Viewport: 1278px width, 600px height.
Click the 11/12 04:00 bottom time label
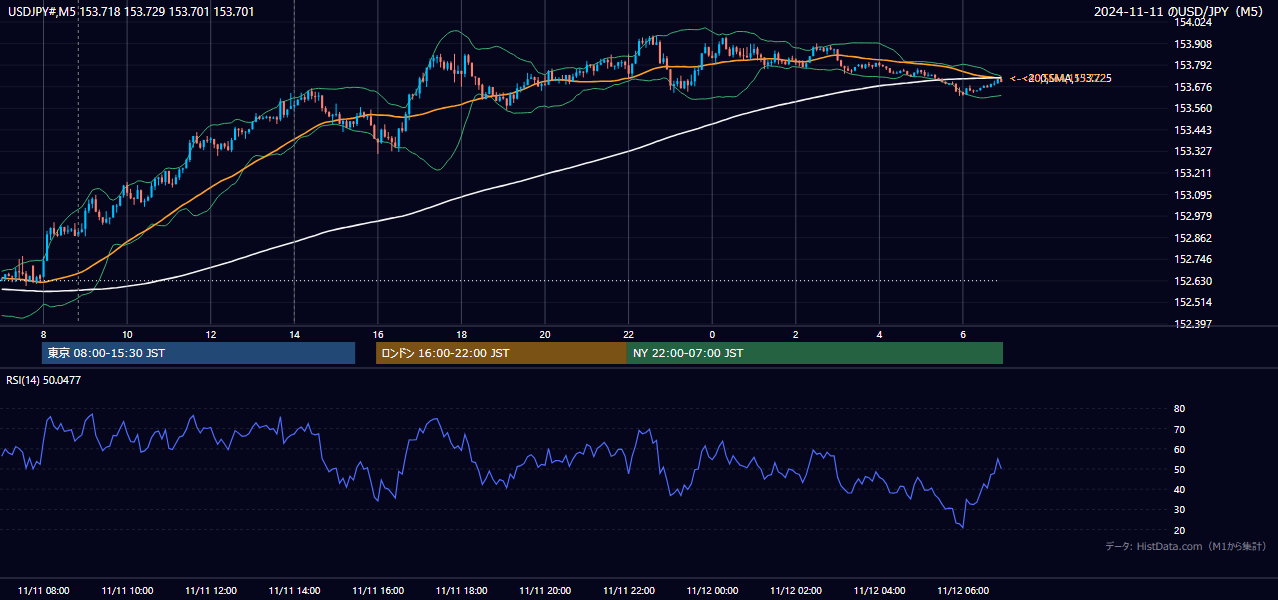tap(879, 591)
